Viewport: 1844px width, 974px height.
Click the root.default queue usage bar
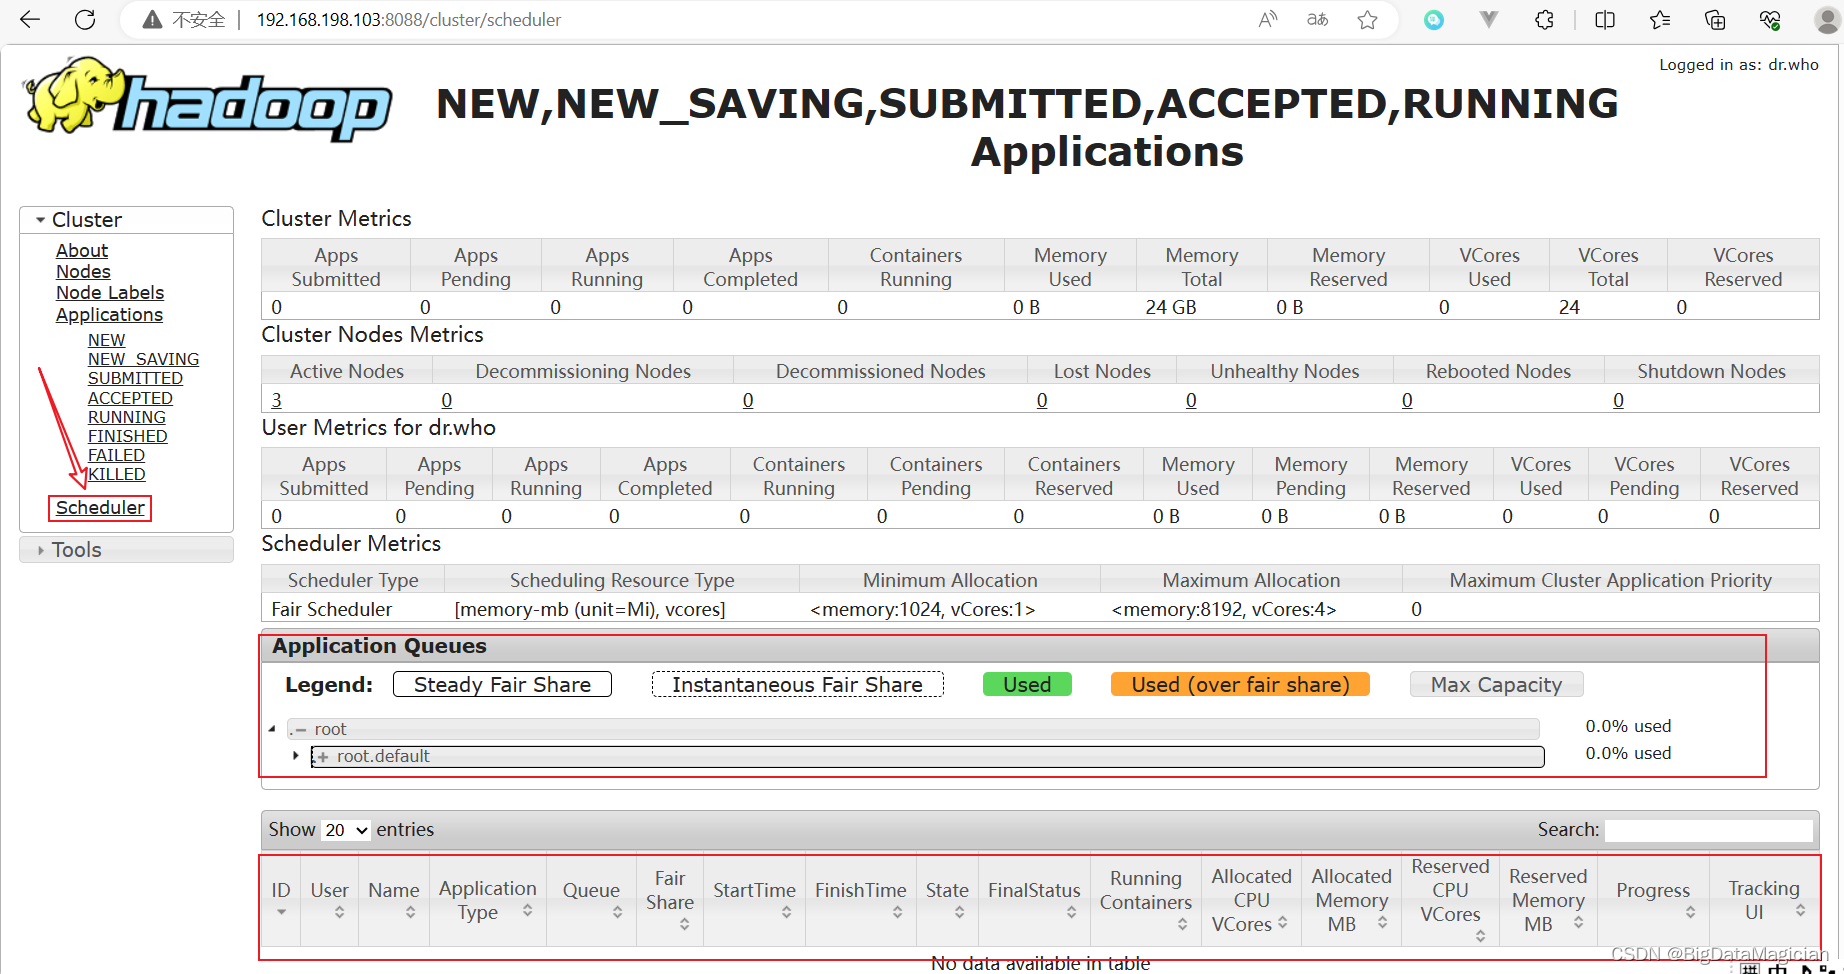tap(927, 756)
